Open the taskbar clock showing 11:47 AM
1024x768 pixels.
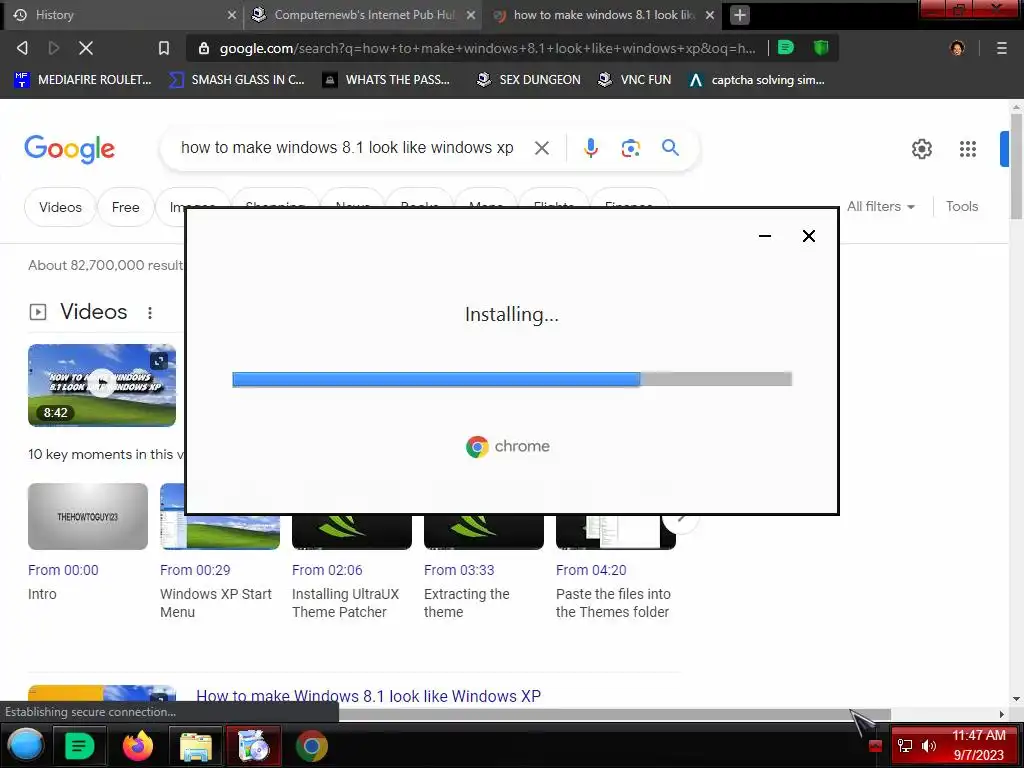[978, 746]
